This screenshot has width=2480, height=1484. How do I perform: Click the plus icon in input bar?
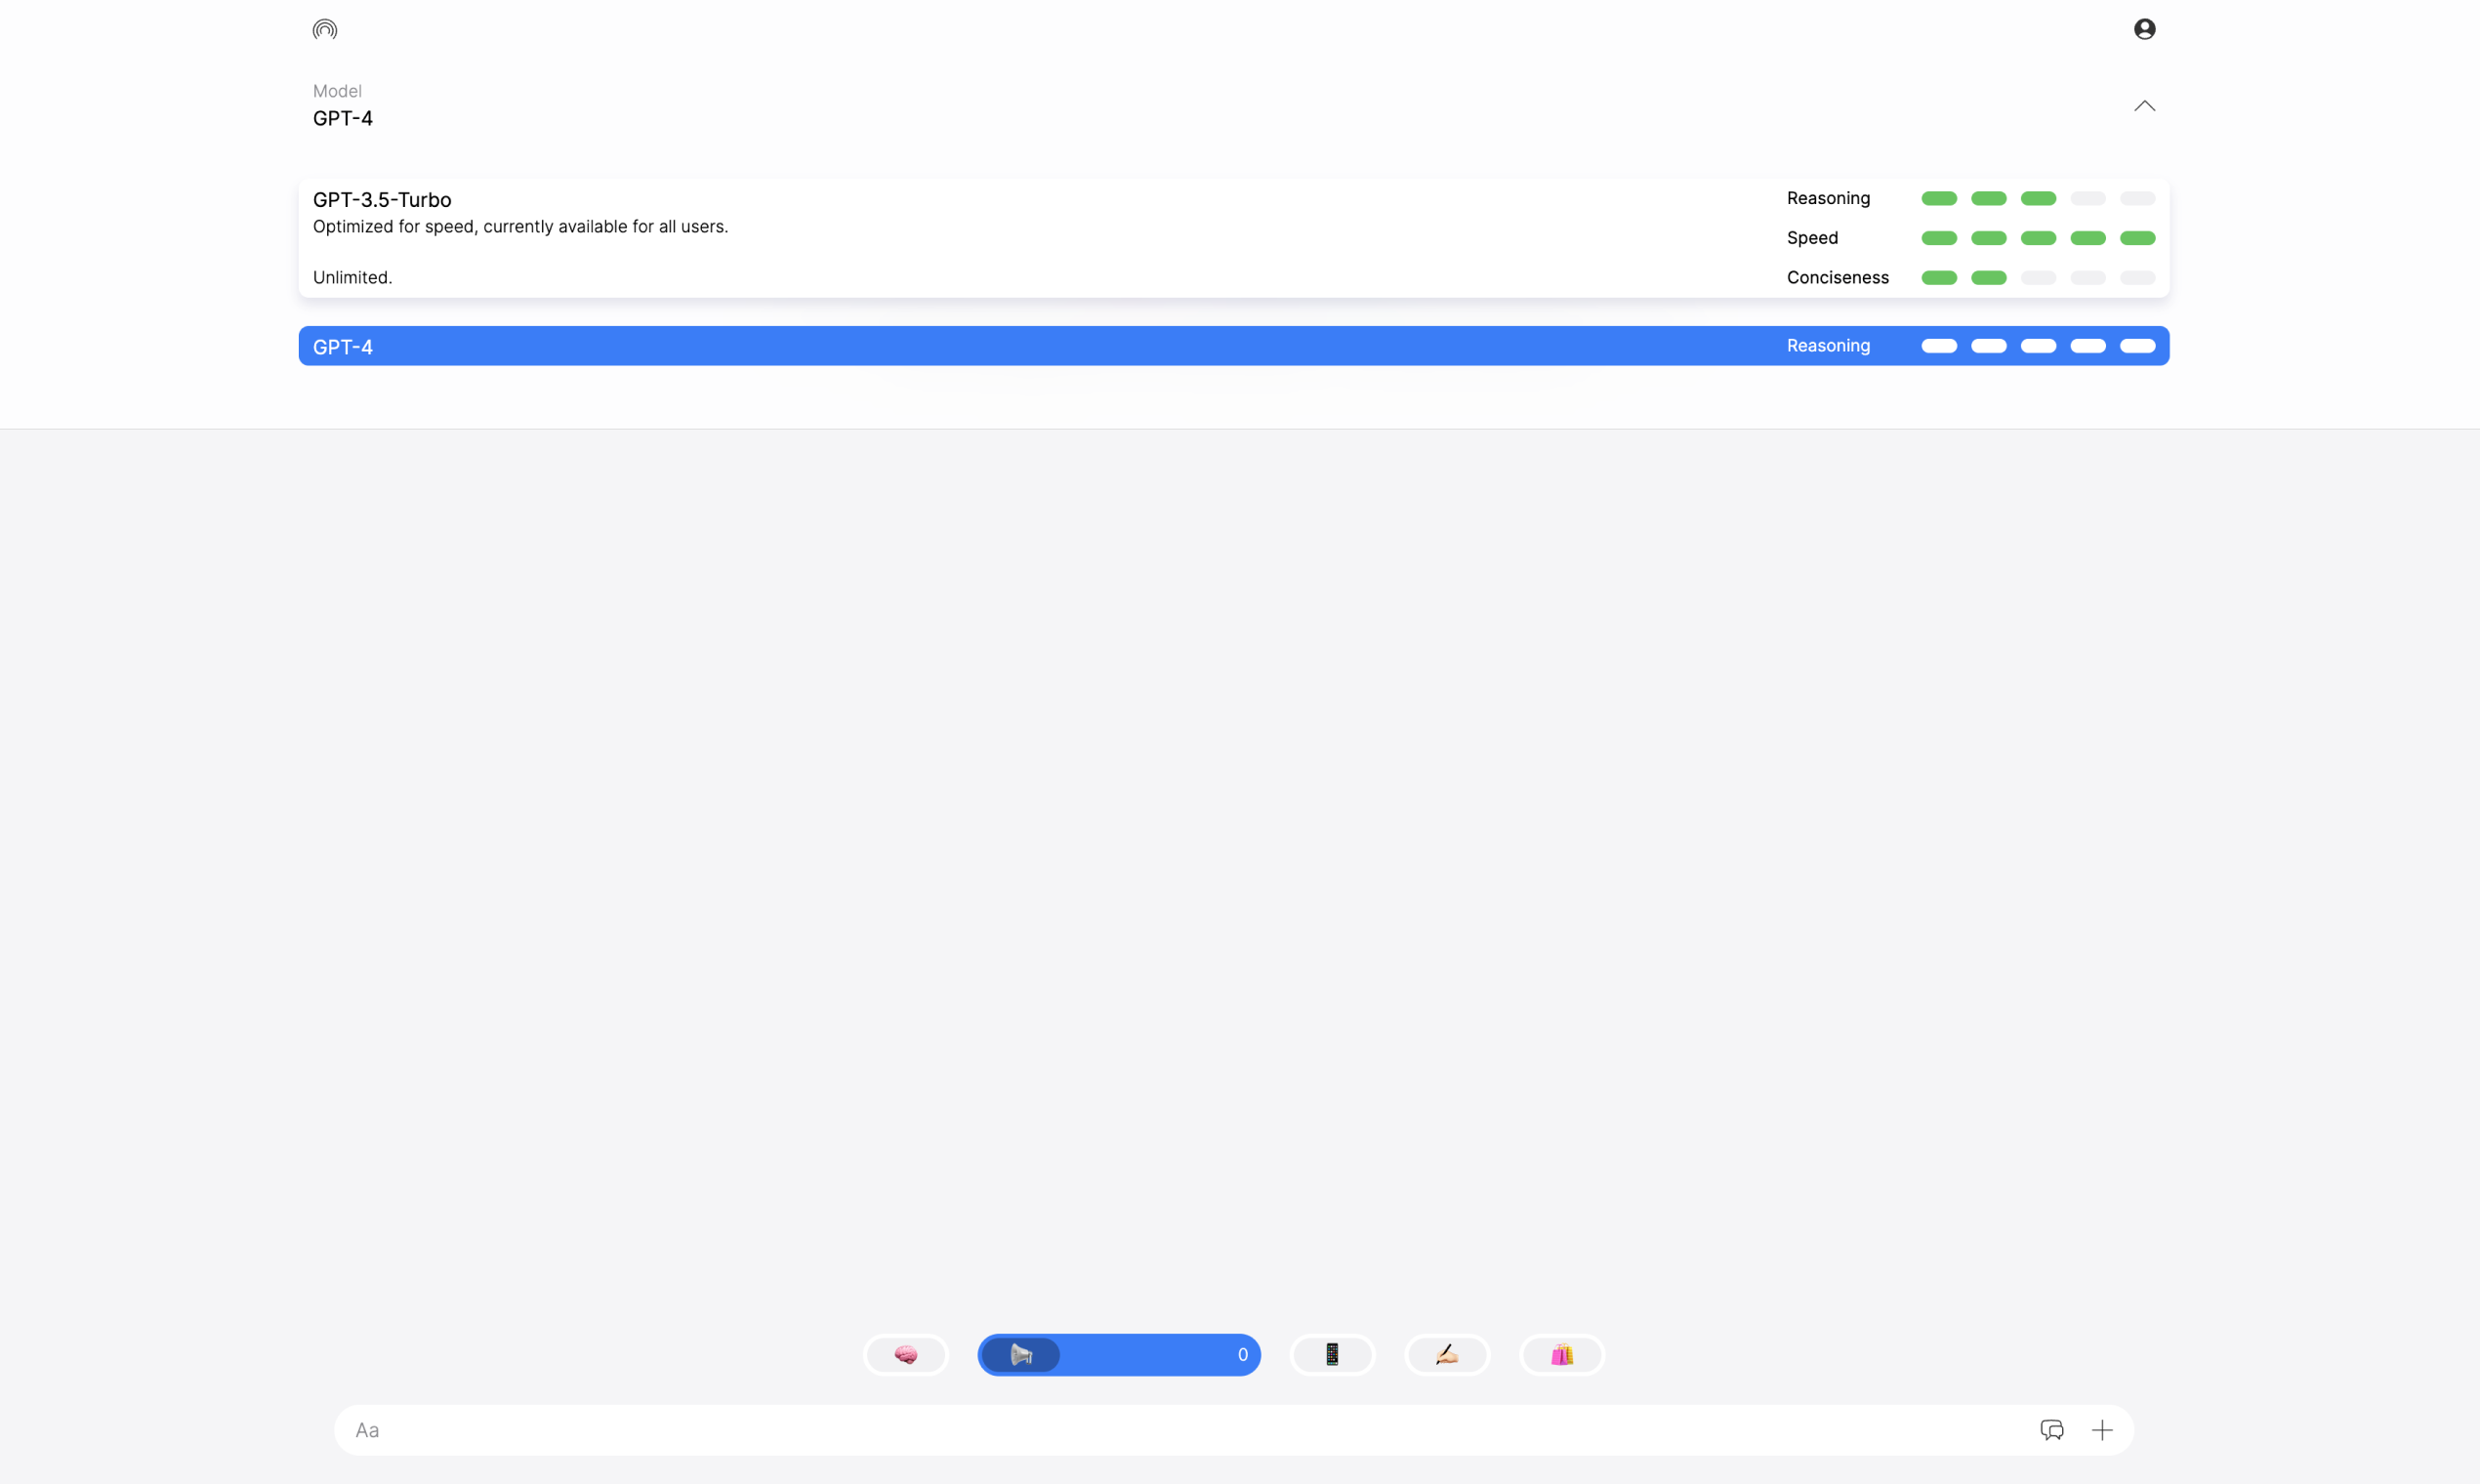2102,1430
